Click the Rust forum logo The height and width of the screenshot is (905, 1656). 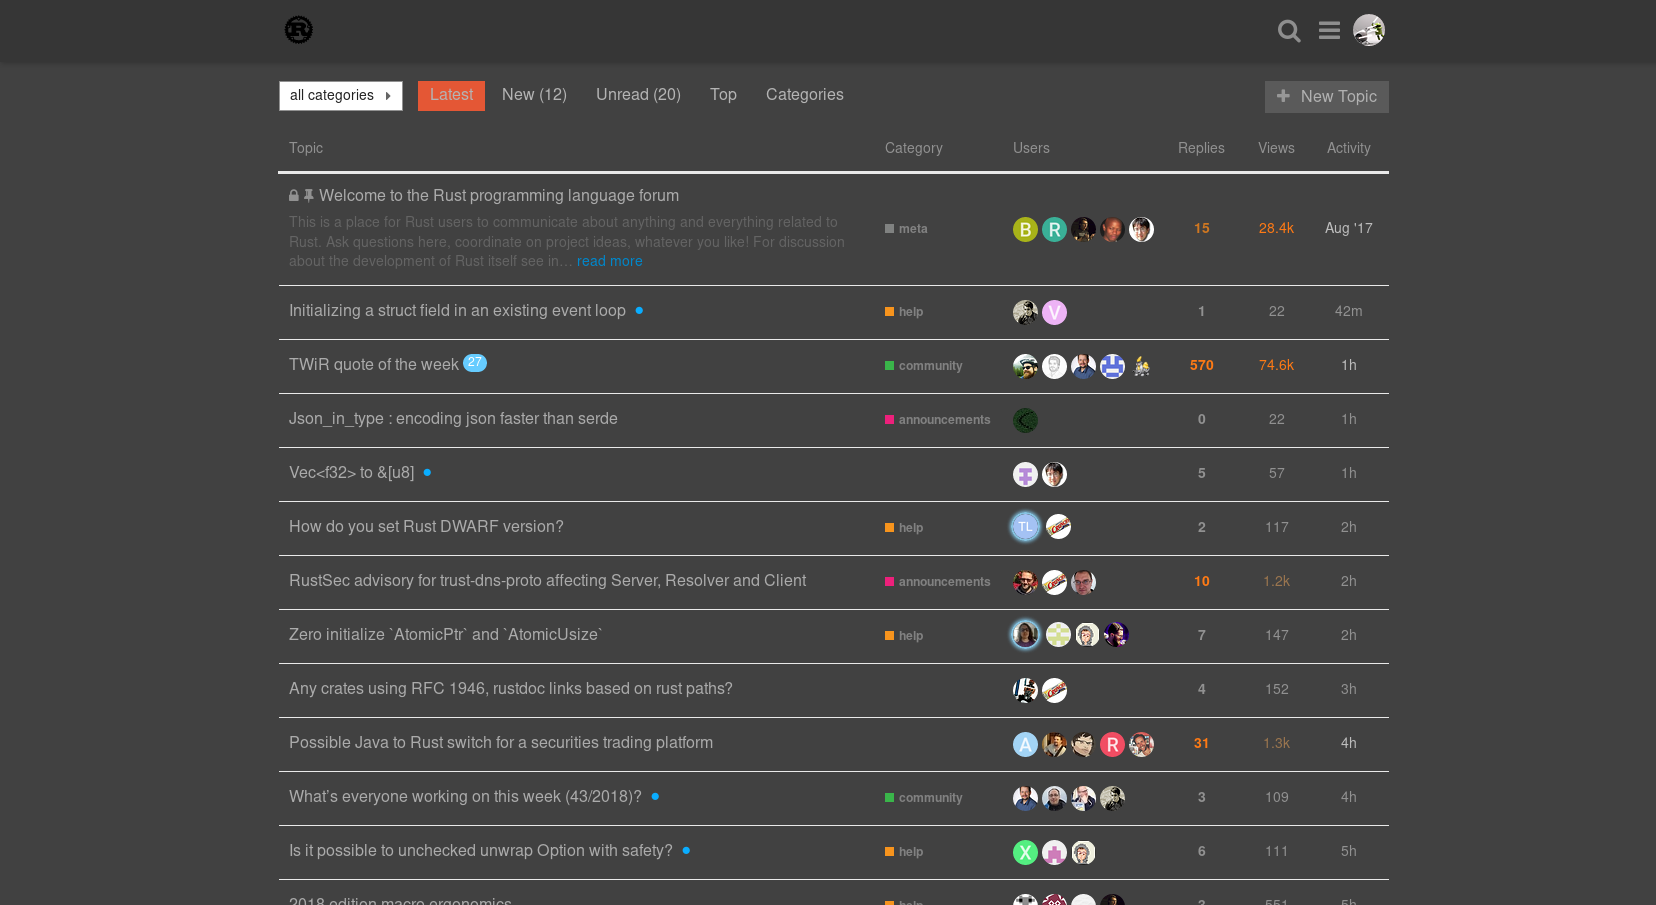pyautogui.click(x=297, y=30)
